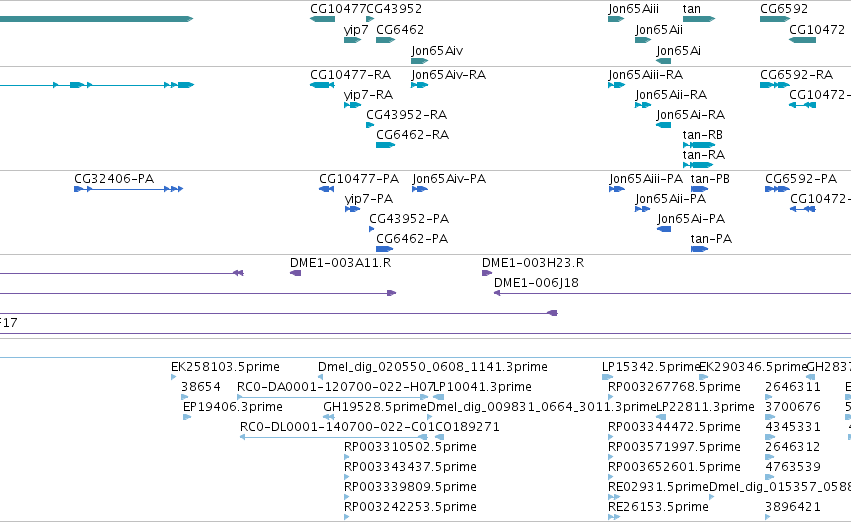Click the 4763539 feature label

(792, 467)
